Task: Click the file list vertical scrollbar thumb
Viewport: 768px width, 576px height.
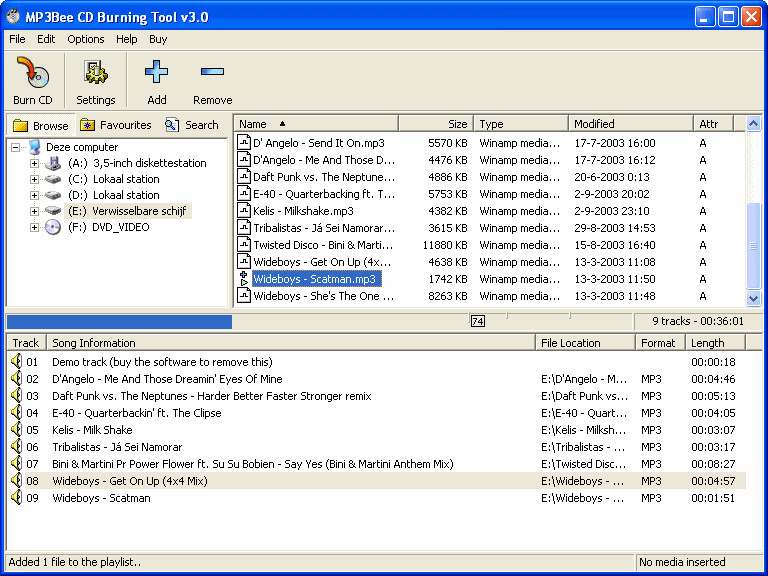Action: click(x=753, y=245)
